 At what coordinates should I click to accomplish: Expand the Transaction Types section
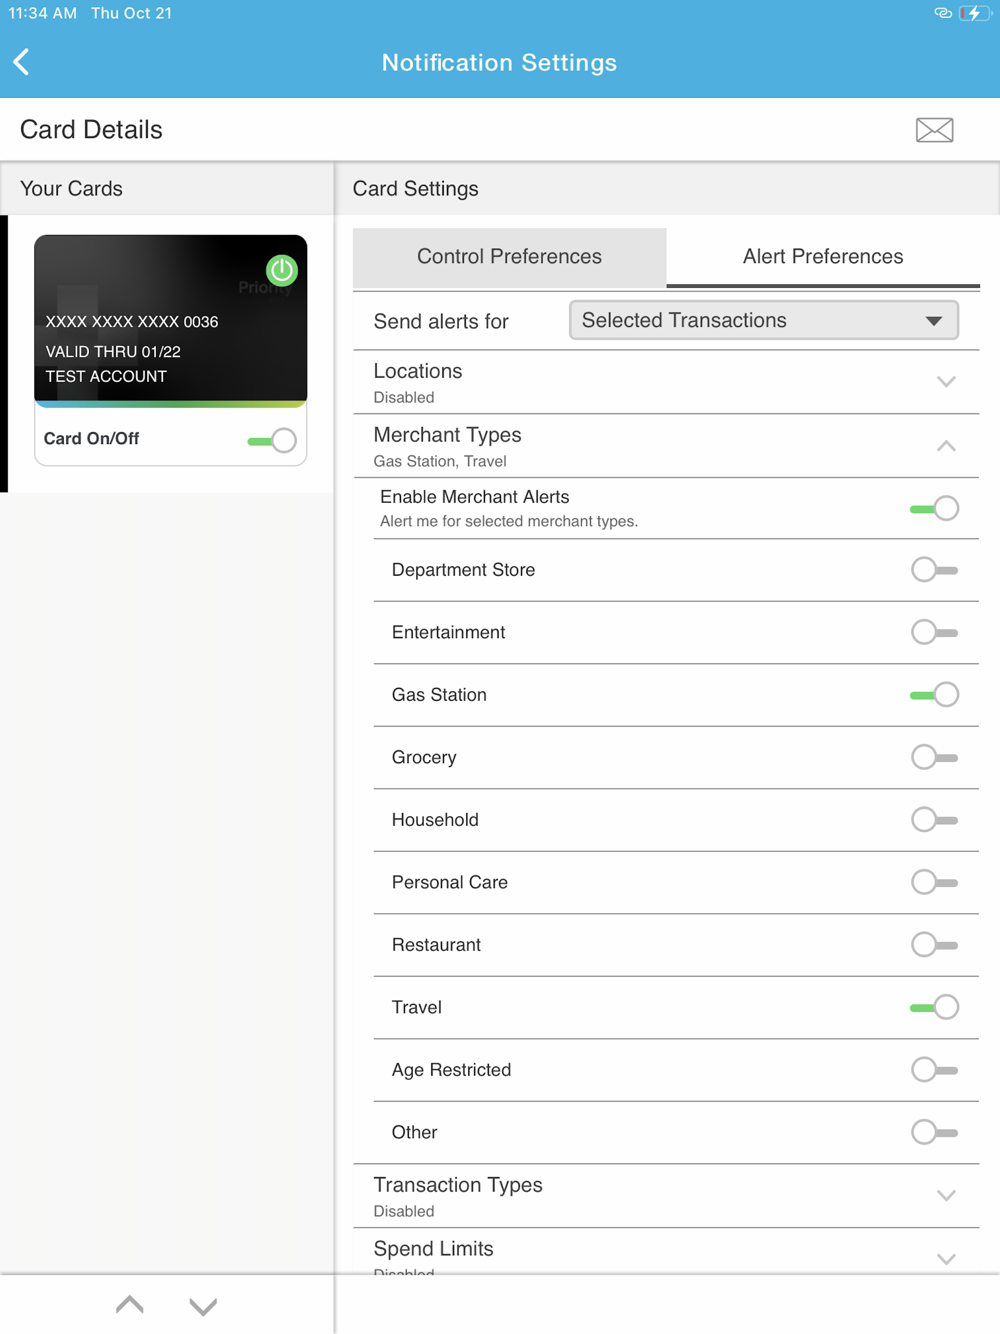(x=945, y=1196)
